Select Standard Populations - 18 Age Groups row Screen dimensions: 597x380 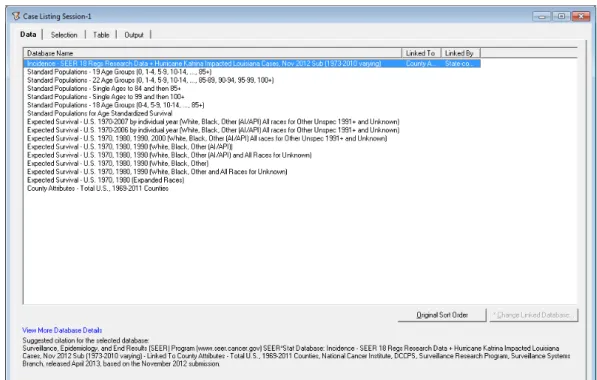[116, 105]
